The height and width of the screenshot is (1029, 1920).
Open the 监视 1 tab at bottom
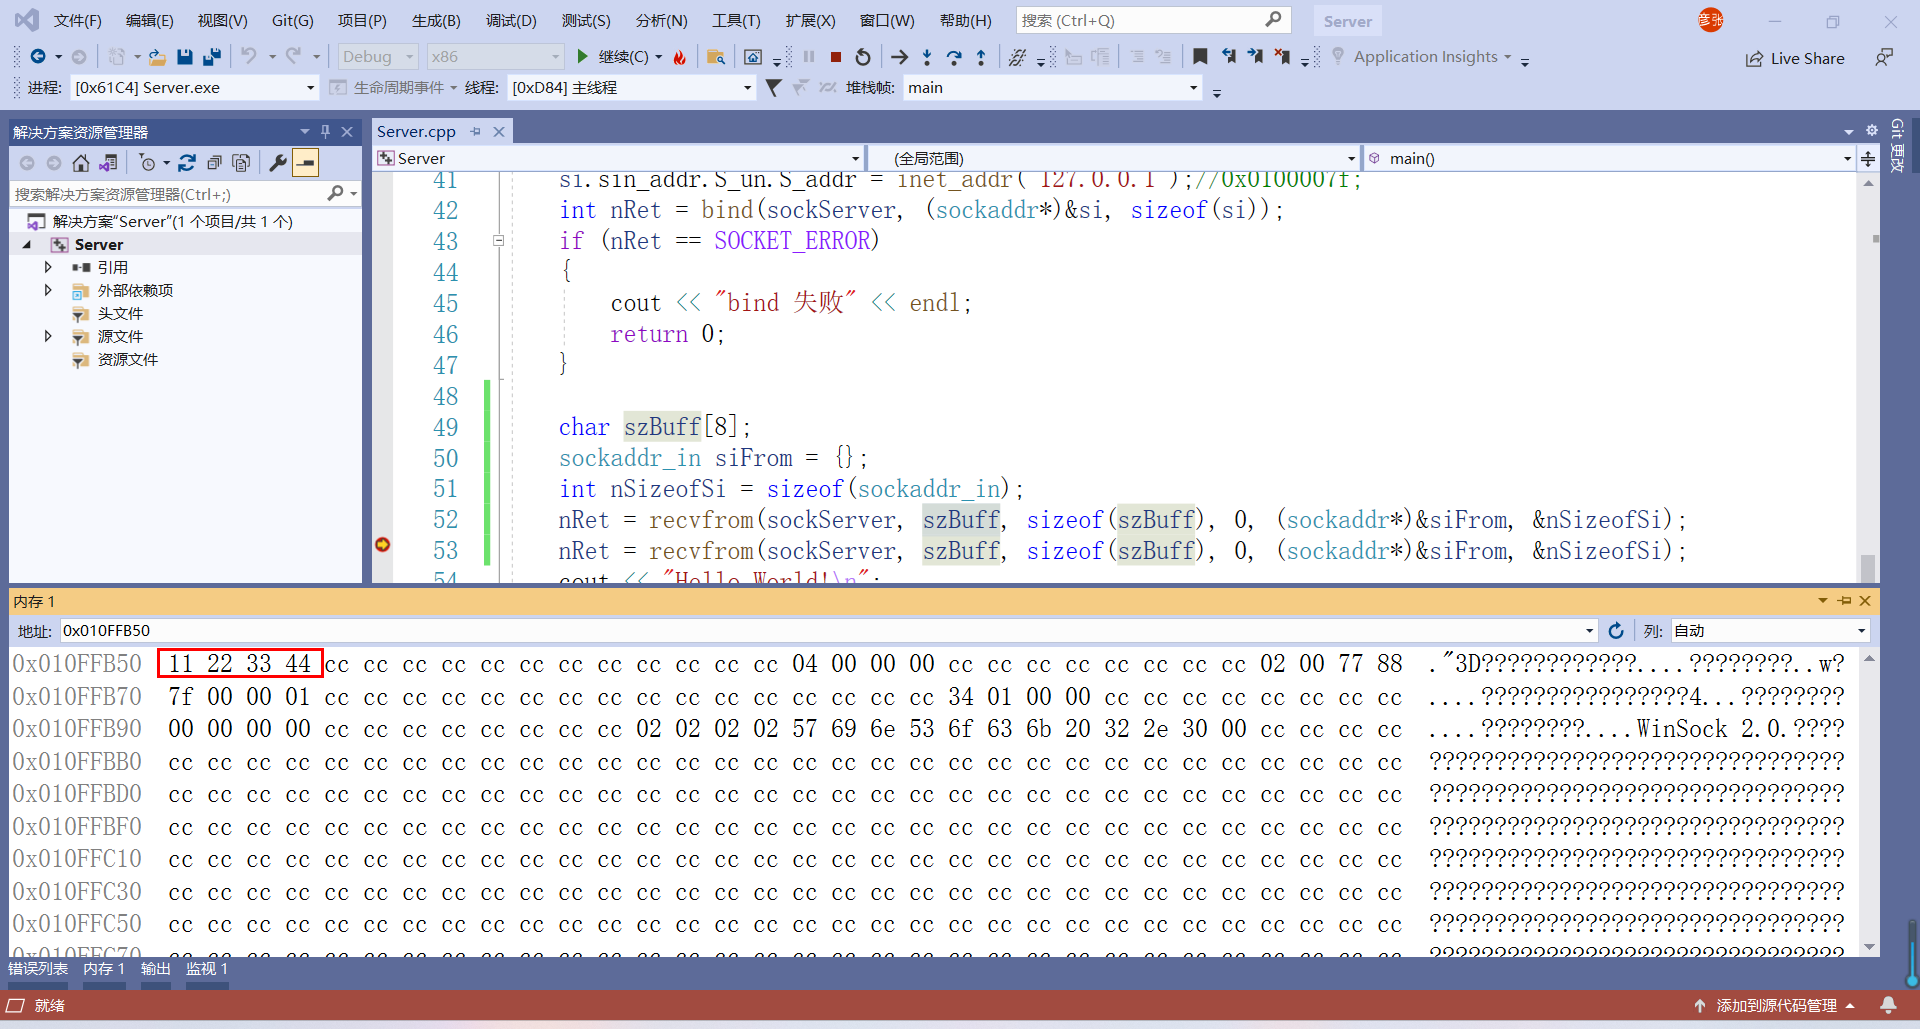click(x=207, y=969)
